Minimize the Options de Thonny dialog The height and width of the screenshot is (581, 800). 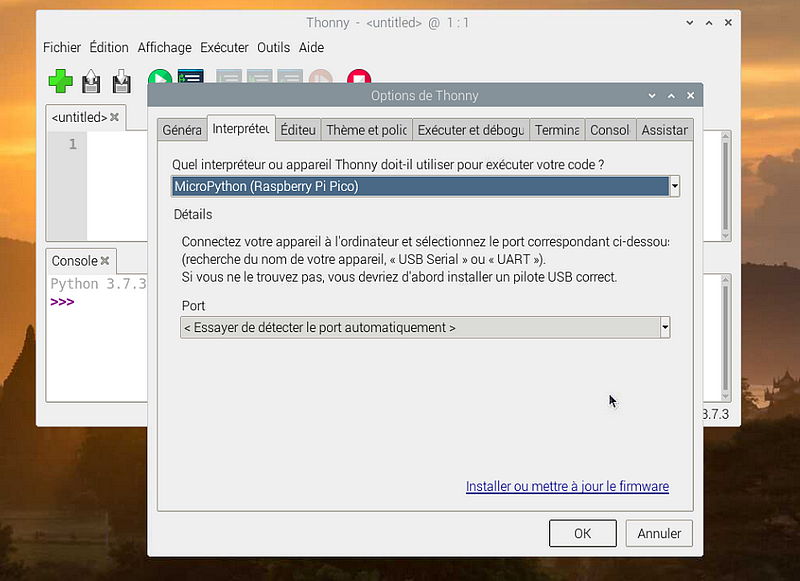(x=652, y=95)
